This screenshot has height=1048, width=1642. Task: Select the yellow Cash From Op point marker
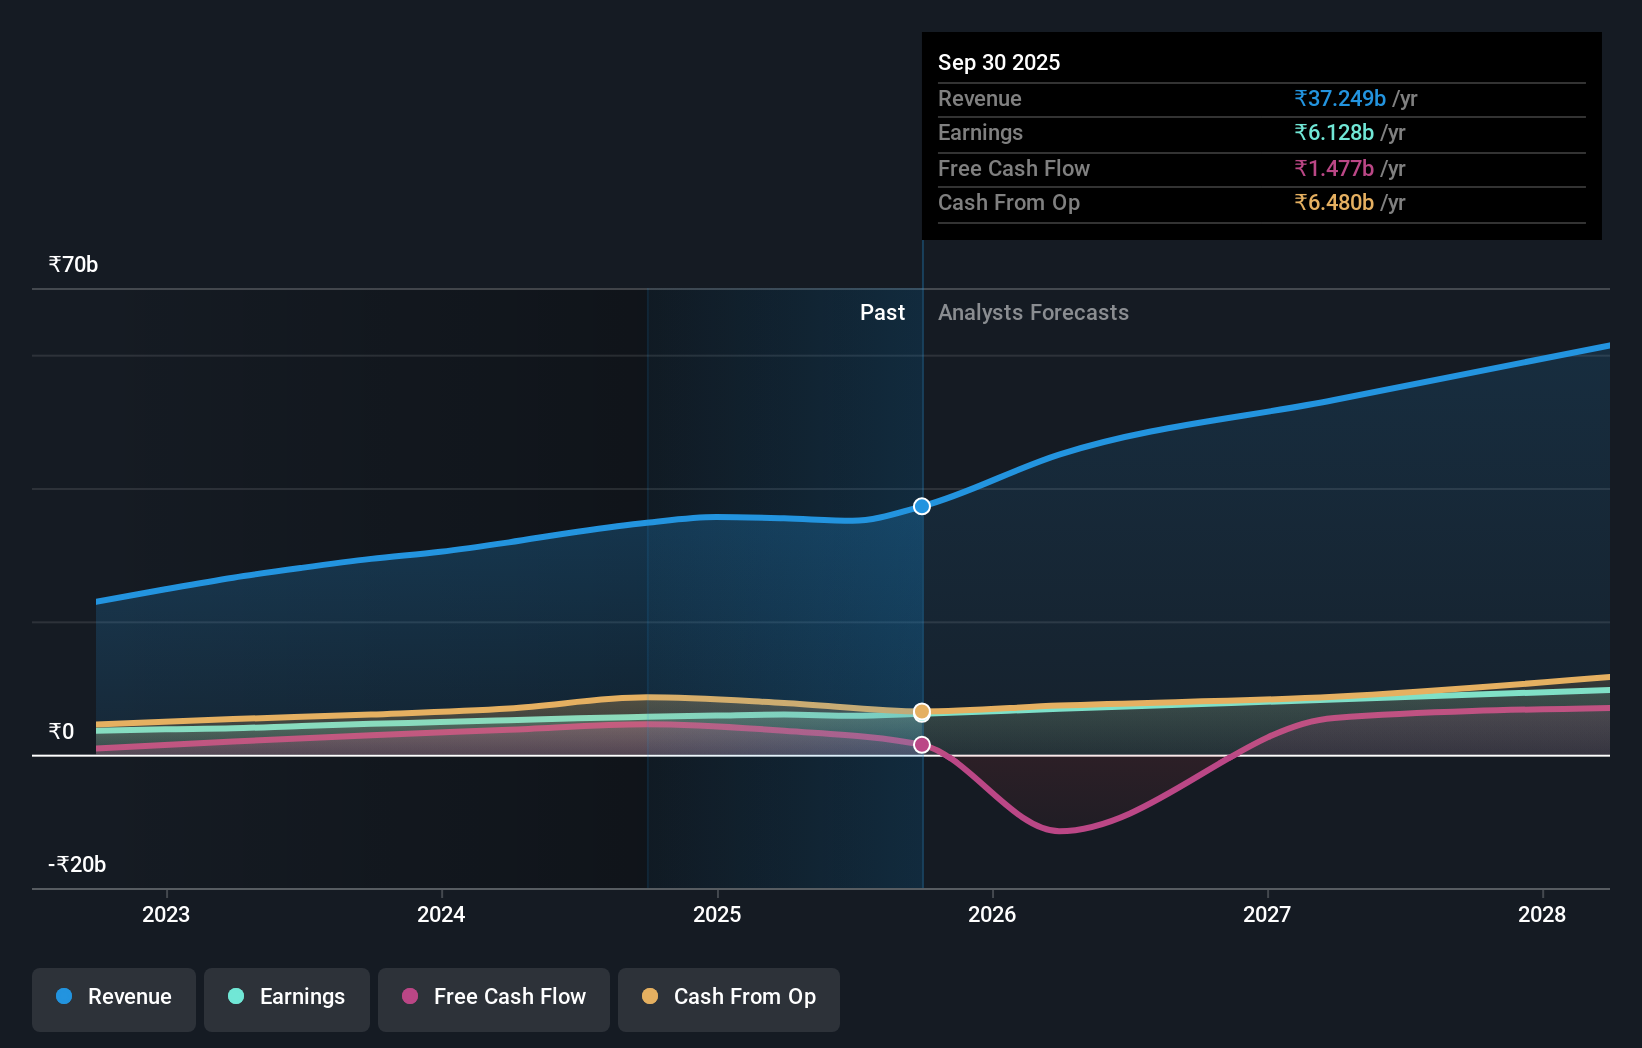(x=921, y=712)
